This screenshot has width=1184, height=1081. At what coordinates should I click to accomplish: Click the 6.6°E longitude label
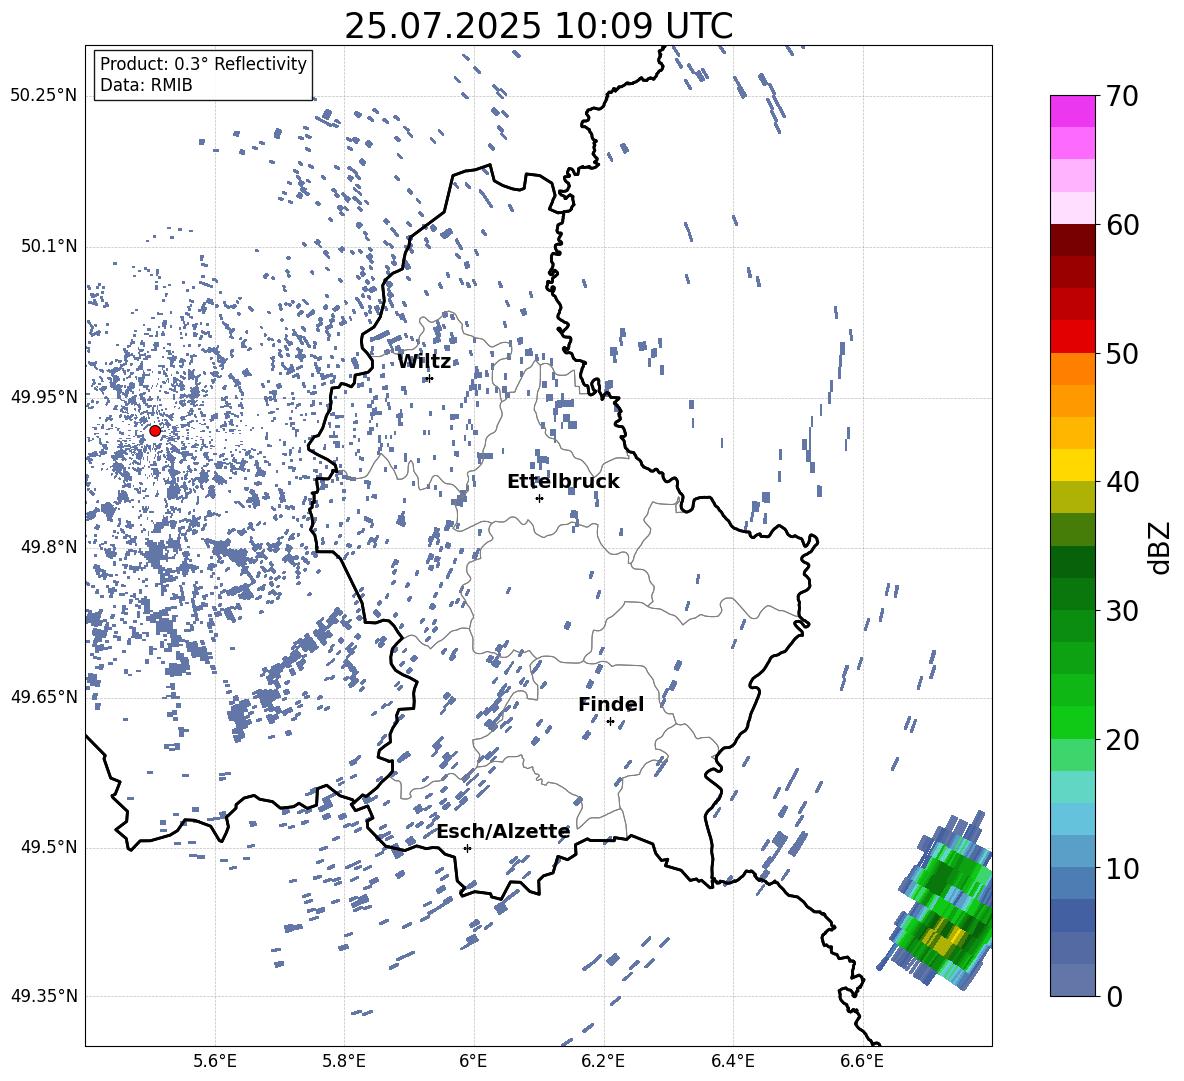click(x=862, y=1061)
